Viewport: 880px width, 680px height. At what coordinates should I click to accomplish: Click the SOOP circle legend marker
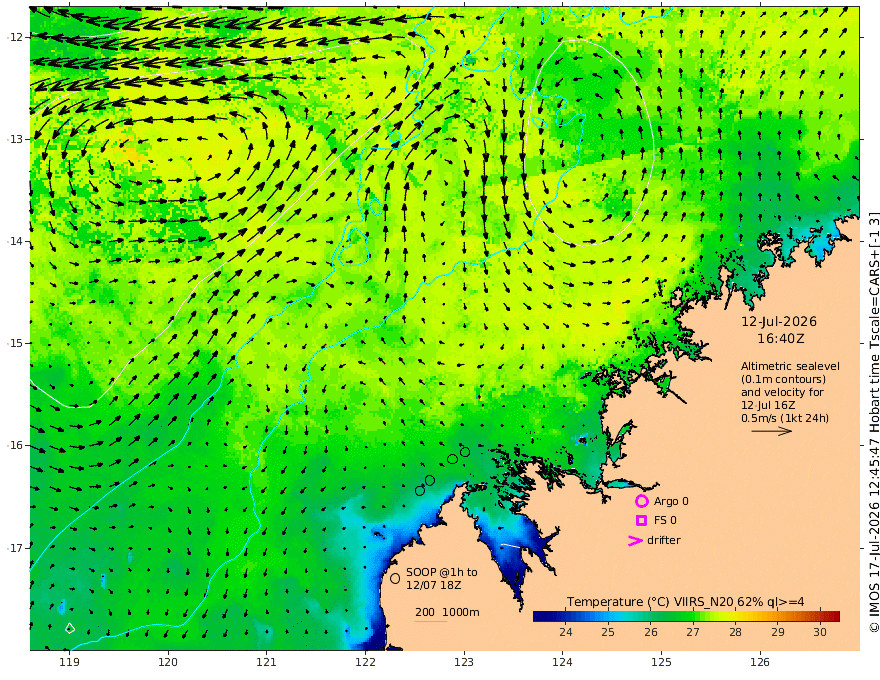coord(395,578)
